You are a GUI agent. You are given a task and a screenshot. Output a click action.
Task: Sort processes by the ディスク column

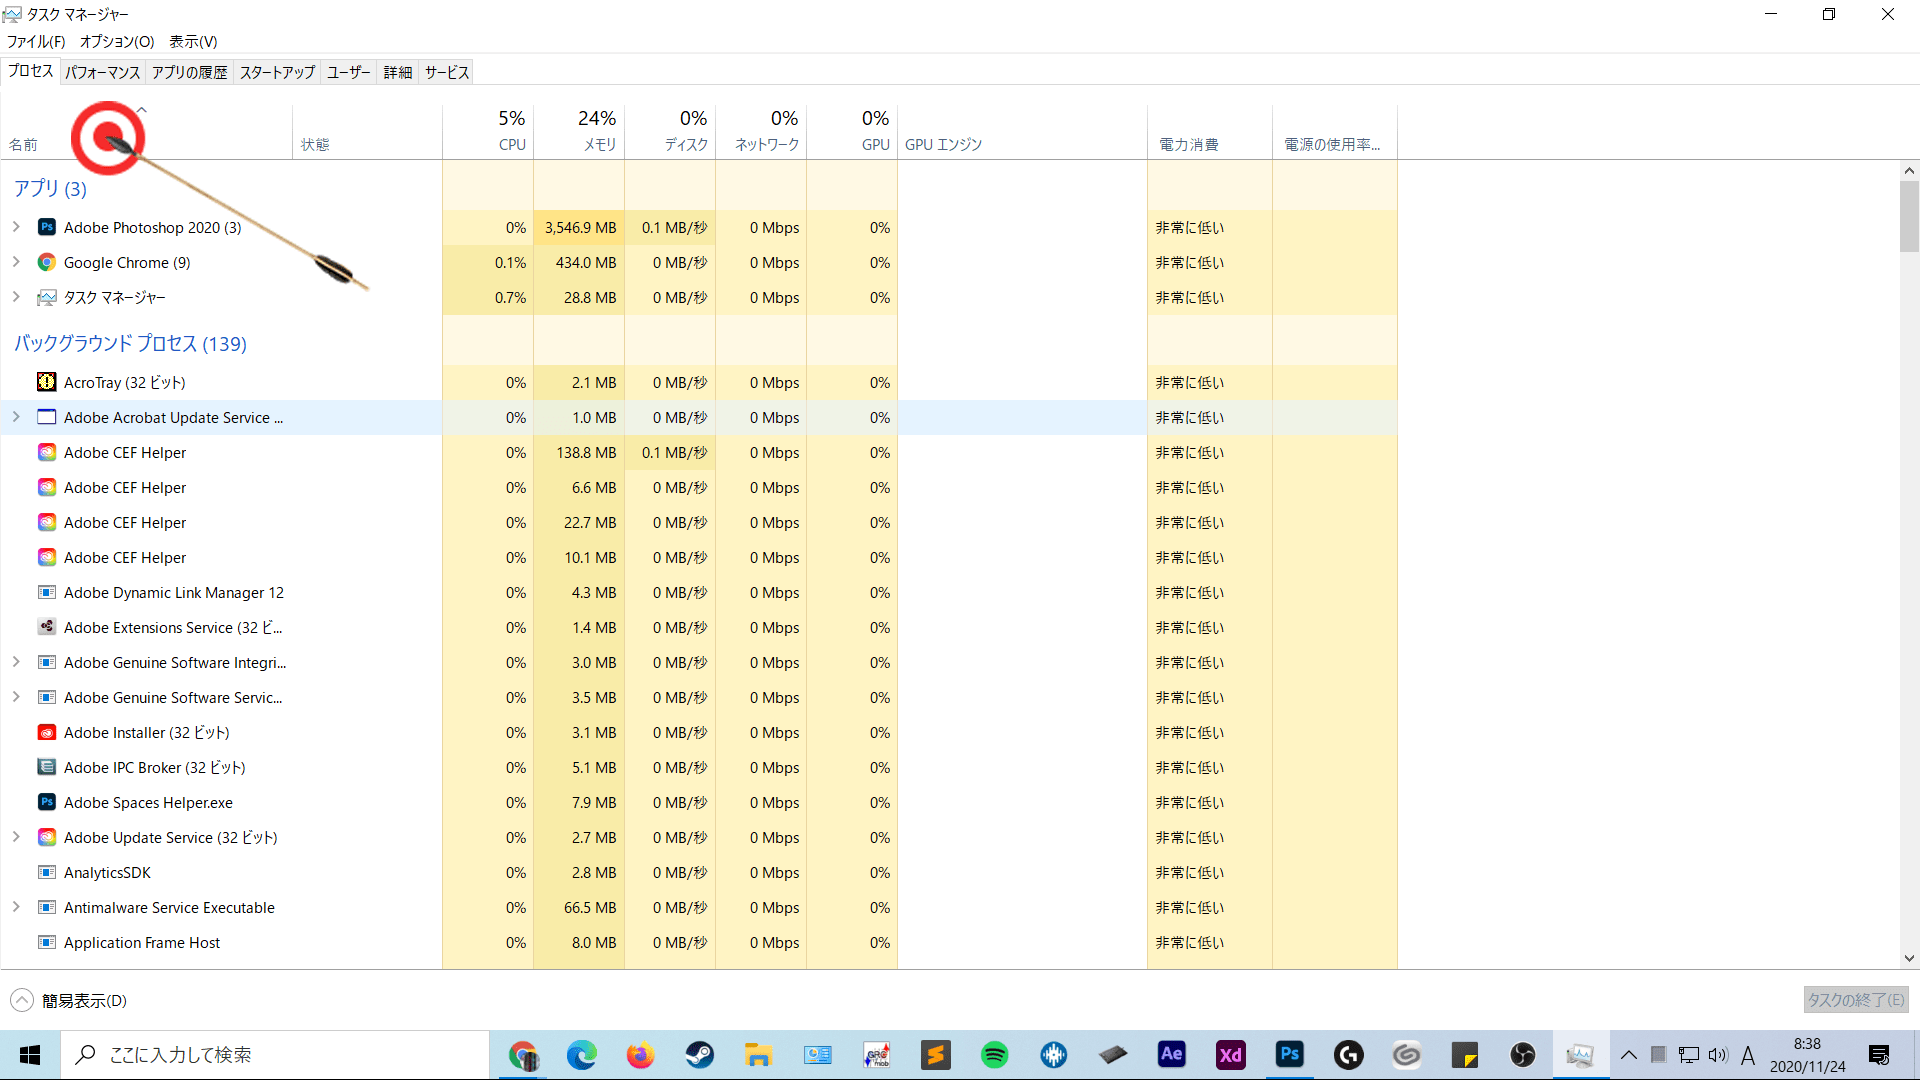670,132
